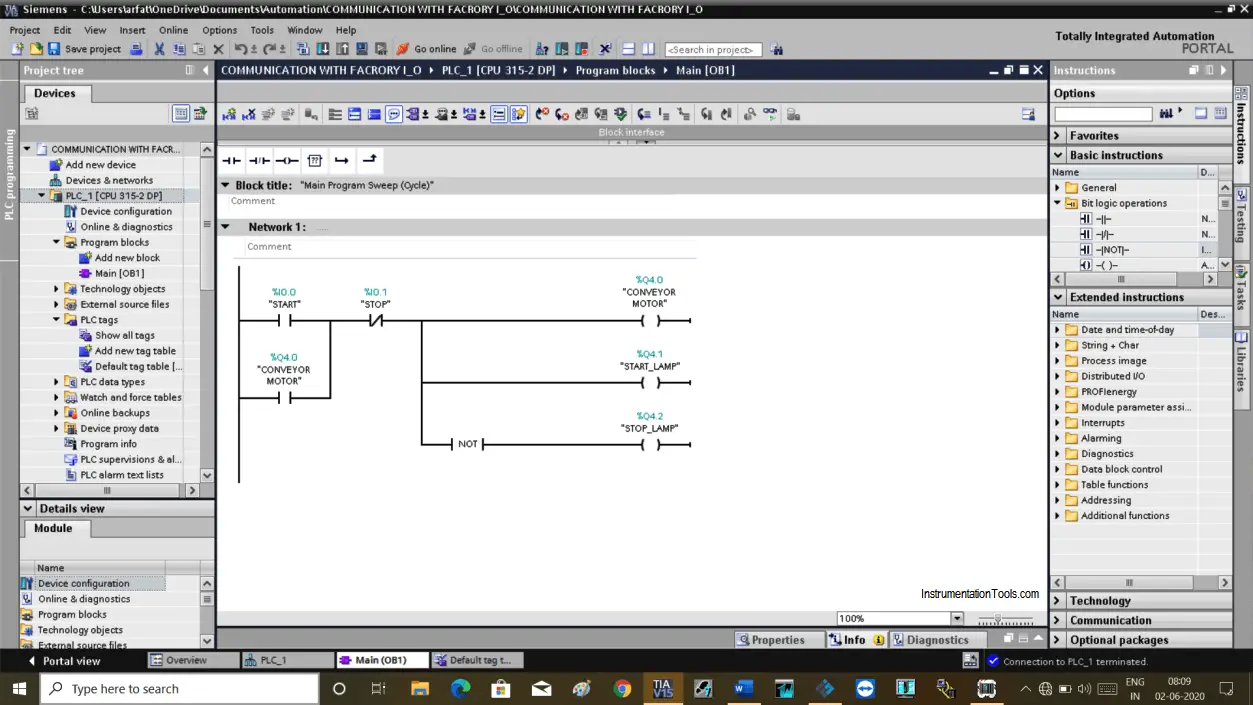Click the close branch icon in favorites bar
Screen dimensions: 1253x705
tap(369, 160)
